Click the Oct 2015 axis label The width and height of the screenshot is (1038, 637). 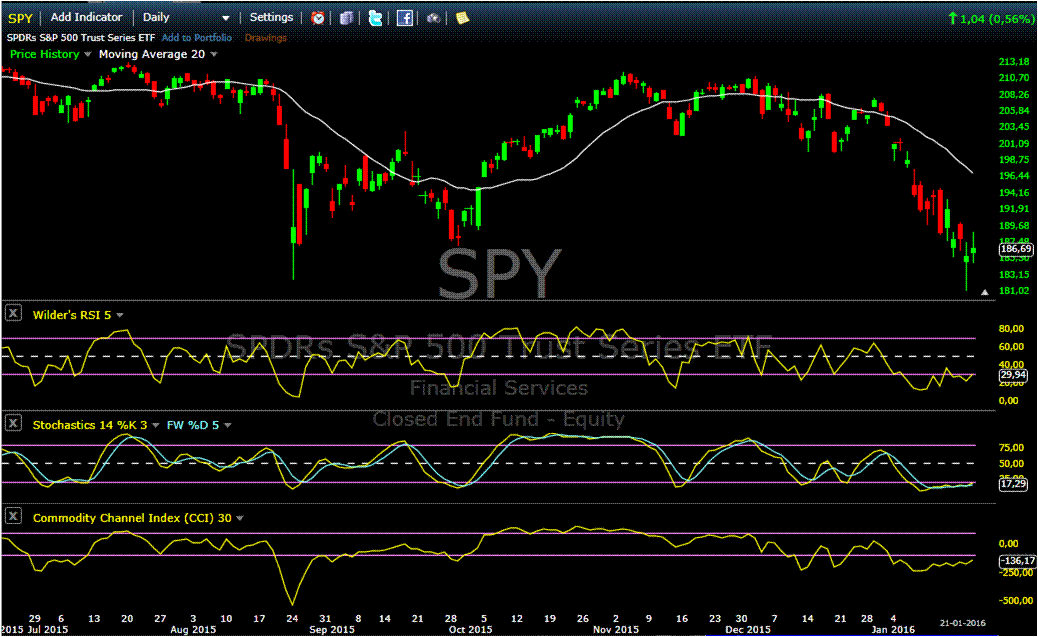[470, 629]
